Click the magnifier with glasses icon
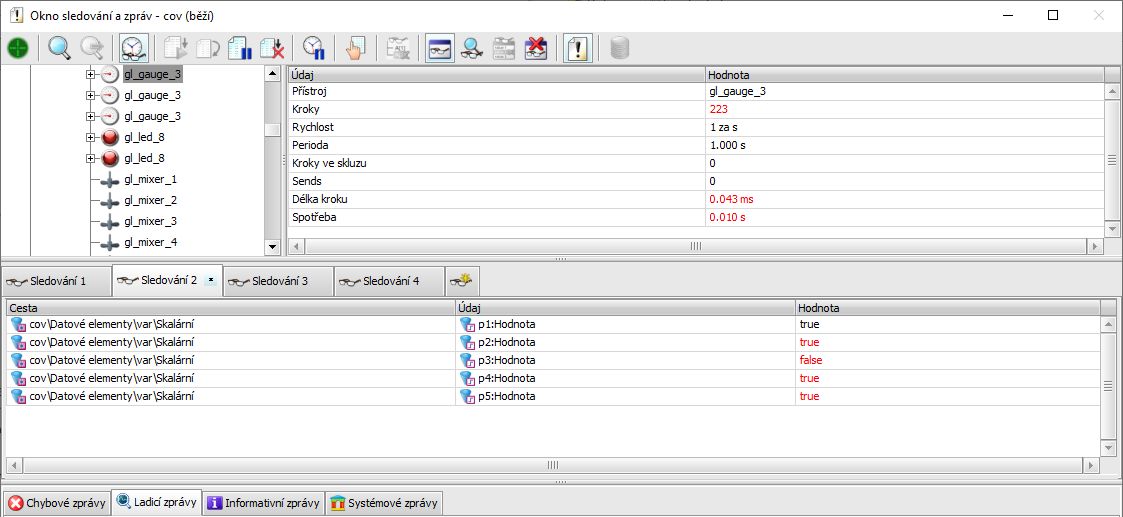The width and height of the screenshot is (1123, 517). pos(472,48)
